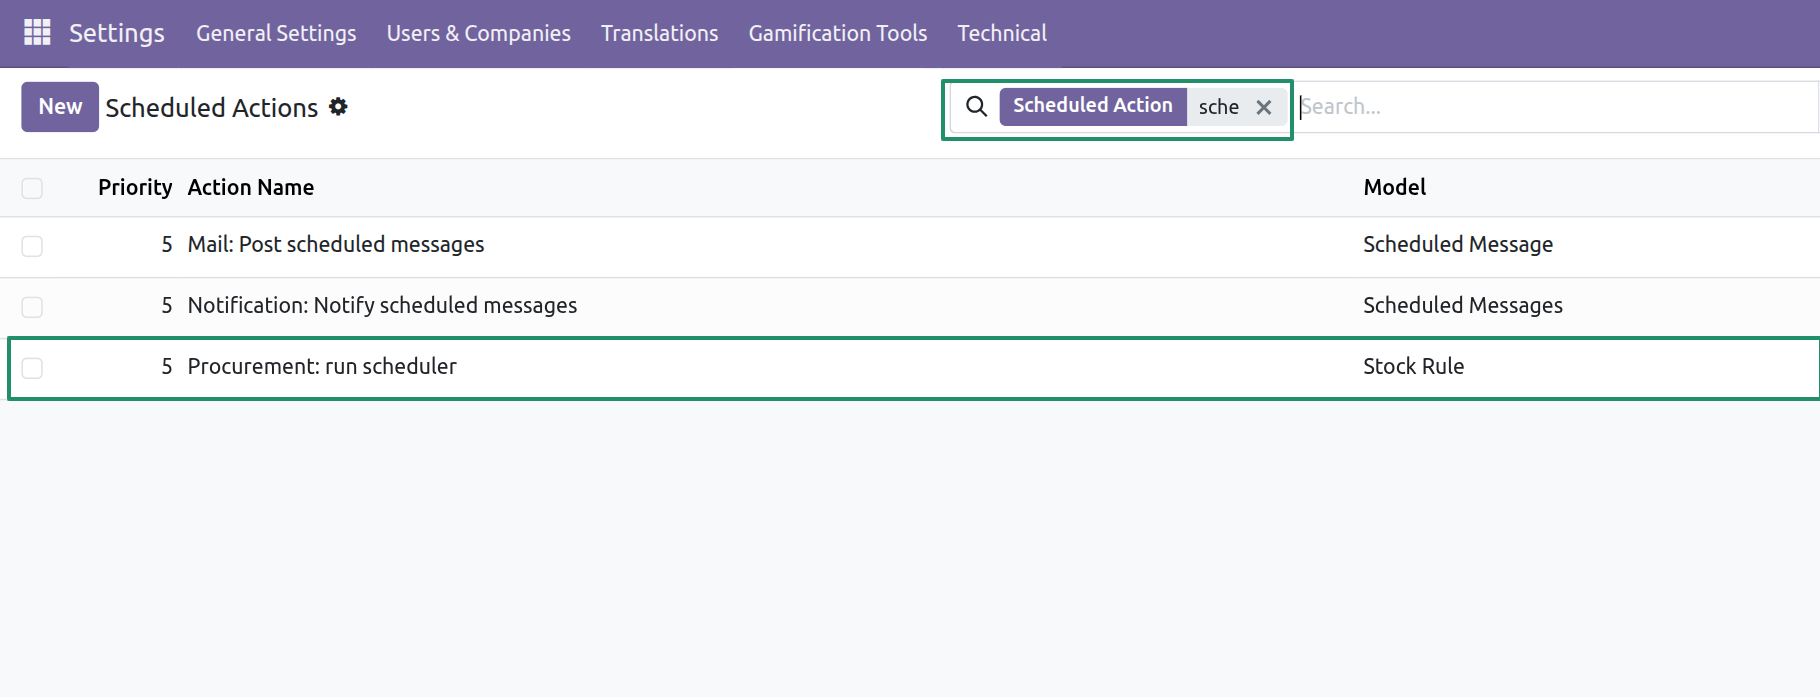Focus the Search input field

[1556, 107]
